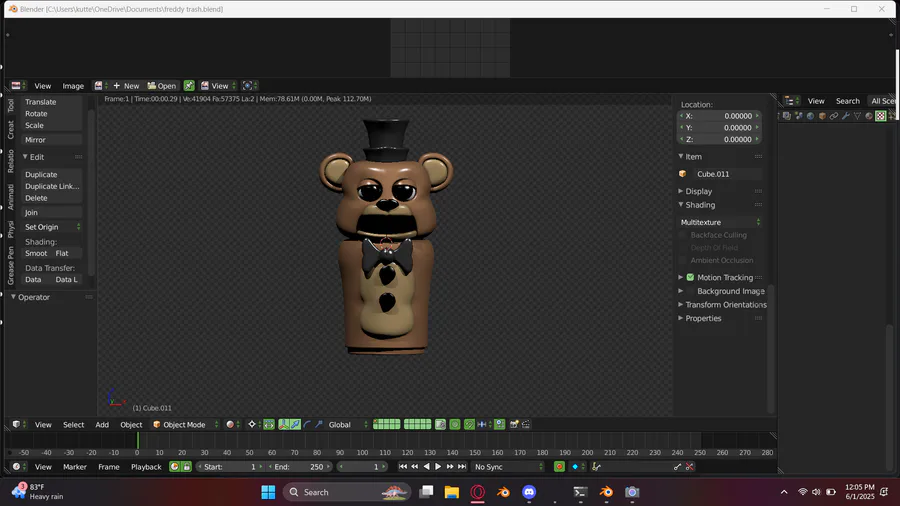
Task: Click the render layers icon in Properties header
Action: pyautogui.click(x=787, y=116)
